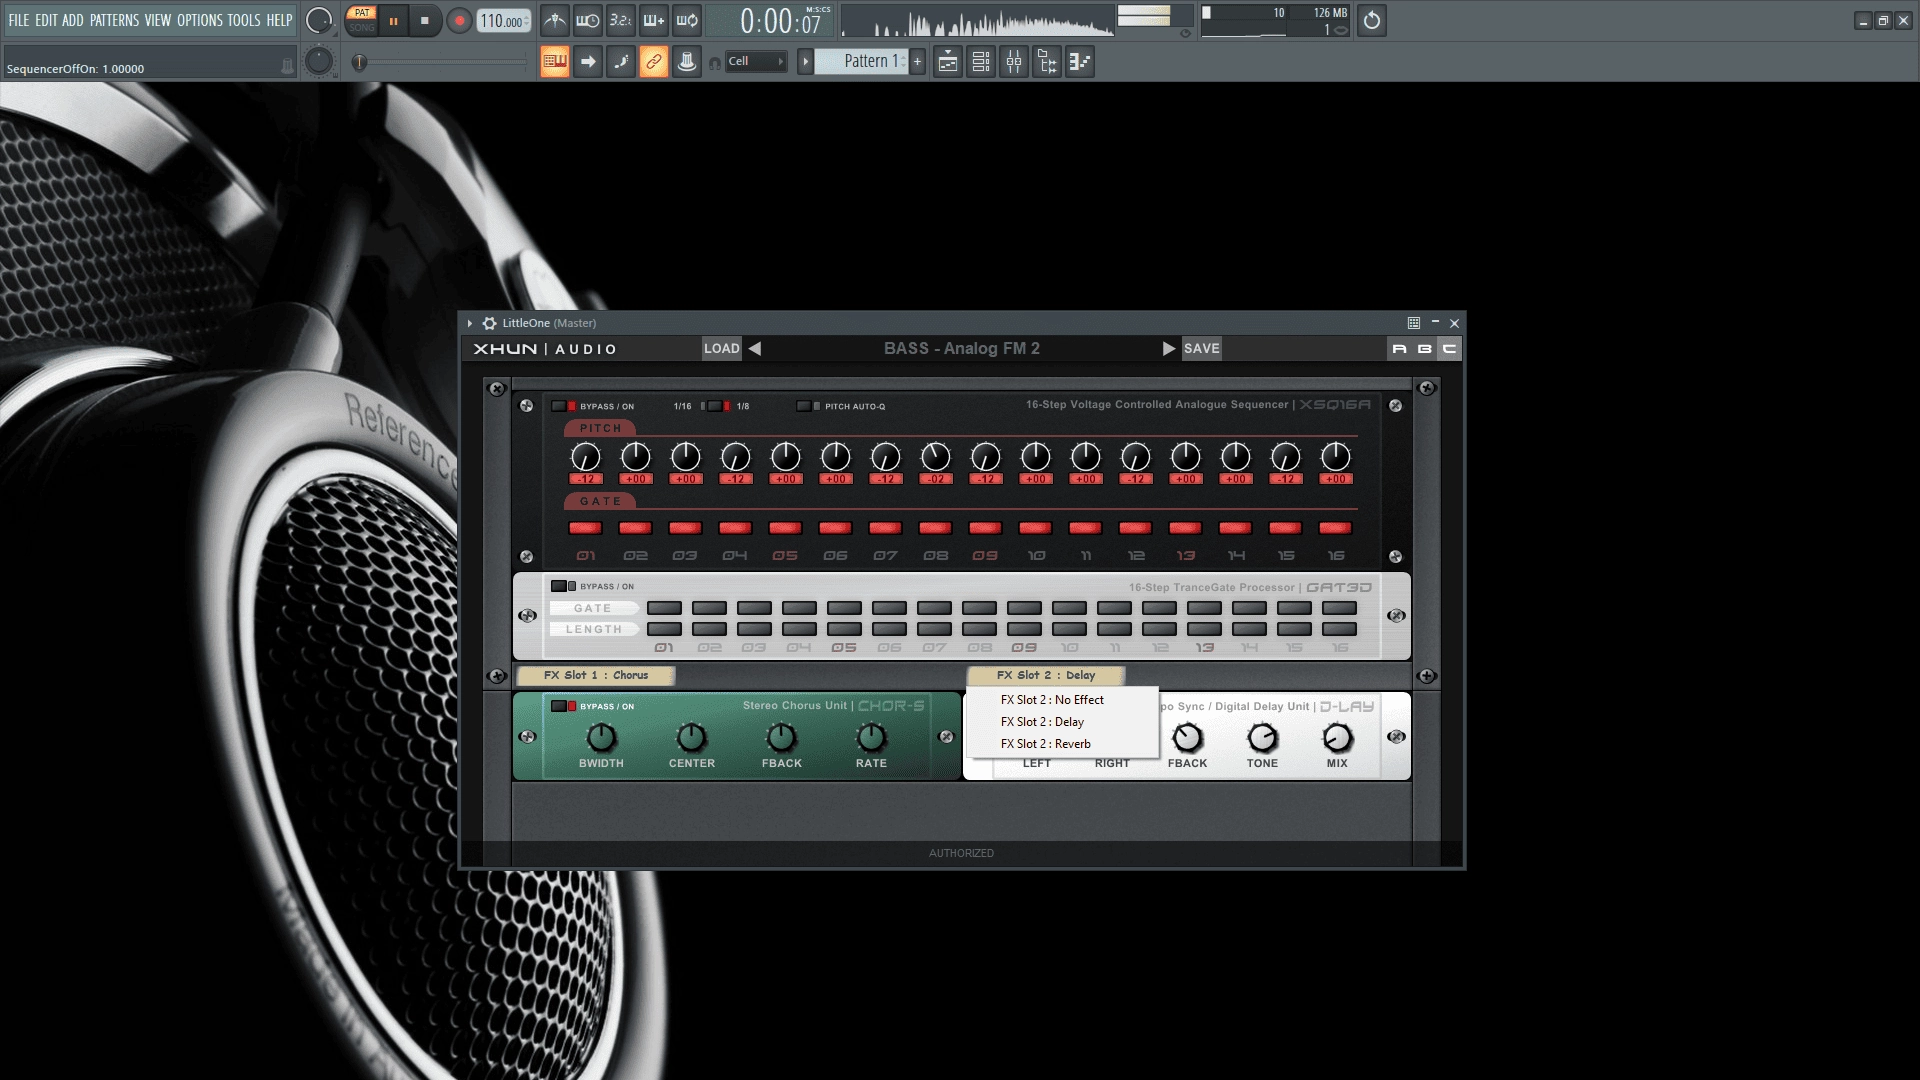The height and width of the screenshot is (1080, 1920).
Task: Toggle sequencer BYPASS / ON switch
Action: [564, 406]
